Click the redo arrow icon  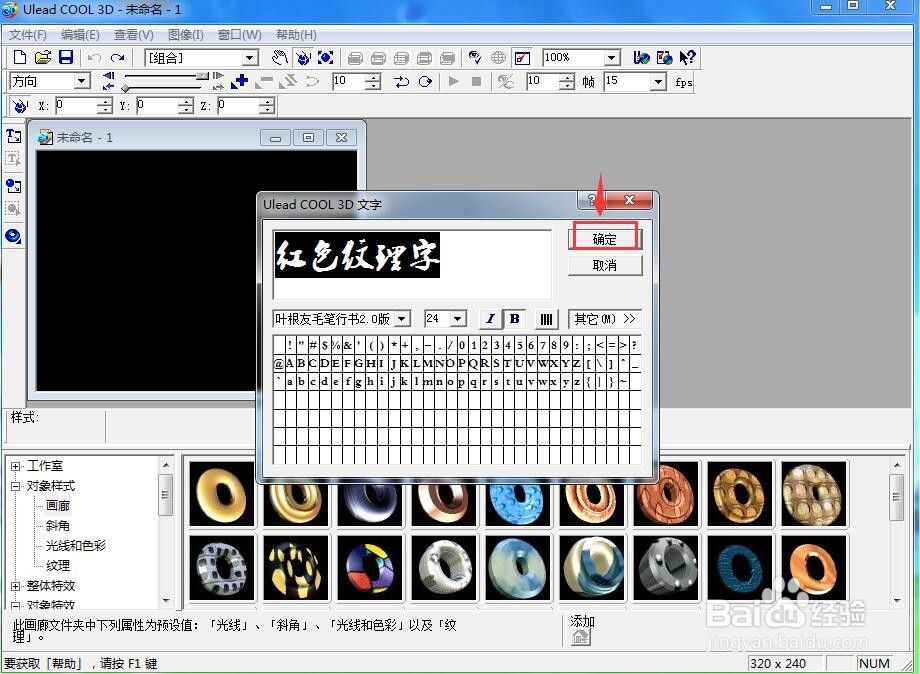[117, 57]
